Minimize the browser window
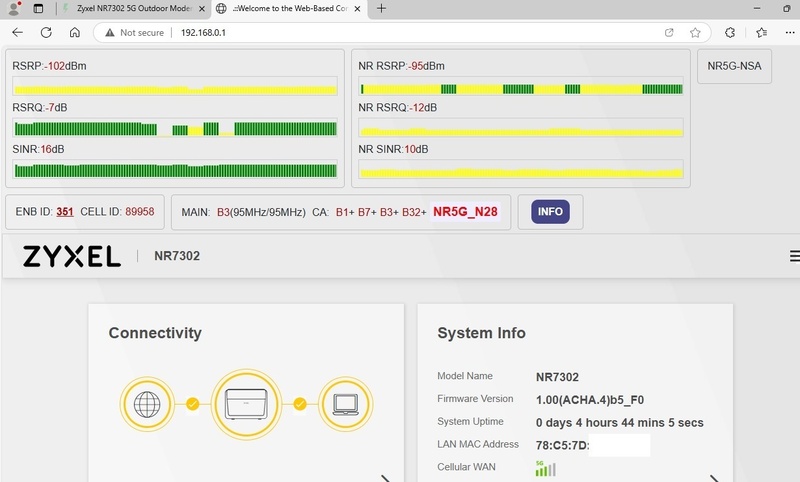The image size is (800, 482). click(x=757, y=8)
